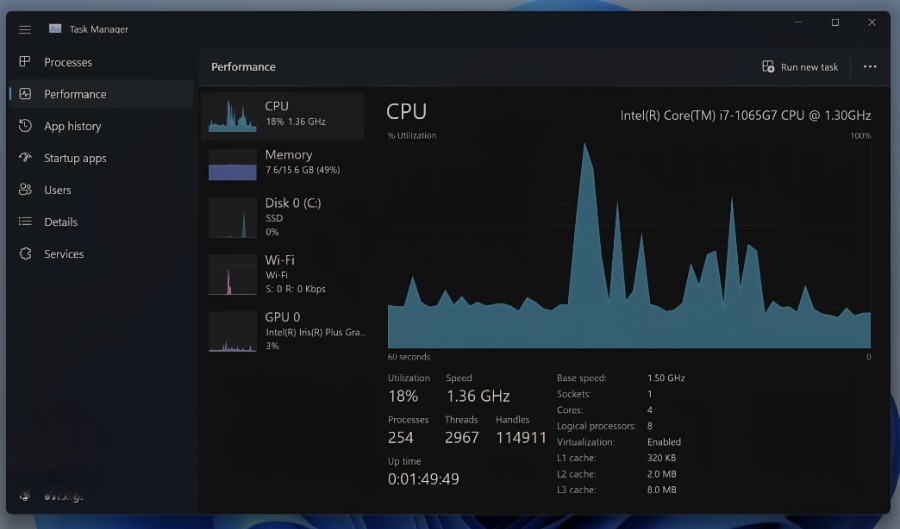
Task: View the Wi-Fi network graph
Action: (283, 274)
